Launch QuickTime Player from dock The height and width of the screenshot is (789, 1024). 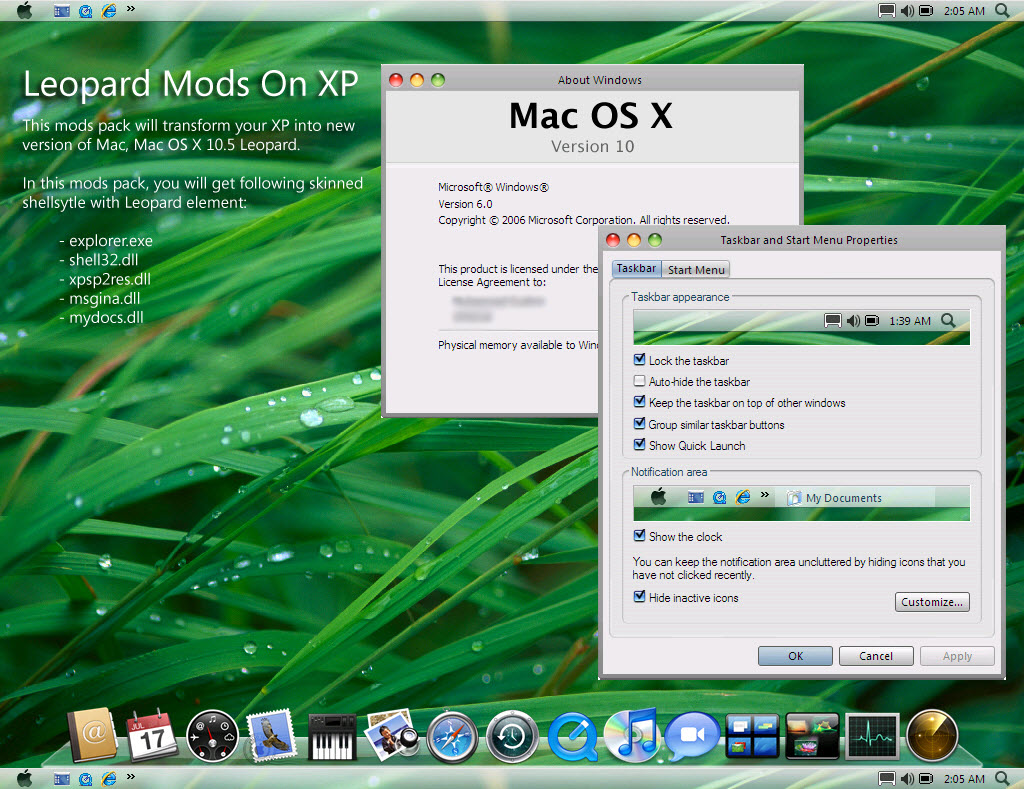coord(573,737)
